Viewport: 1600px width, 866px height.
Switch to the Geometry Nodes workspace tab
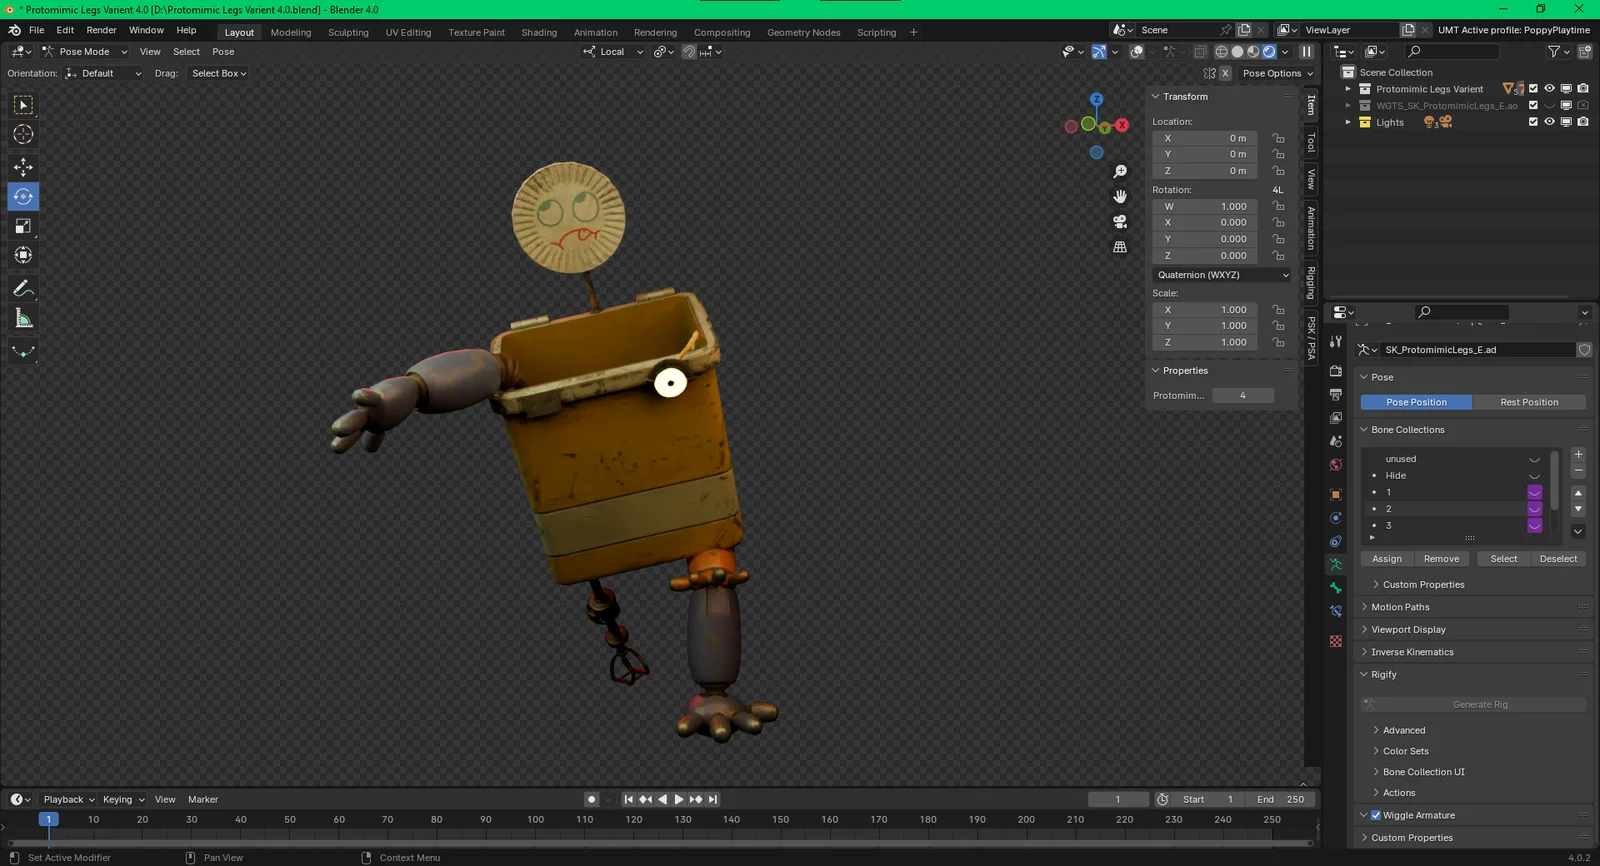(x=803, y=32)
